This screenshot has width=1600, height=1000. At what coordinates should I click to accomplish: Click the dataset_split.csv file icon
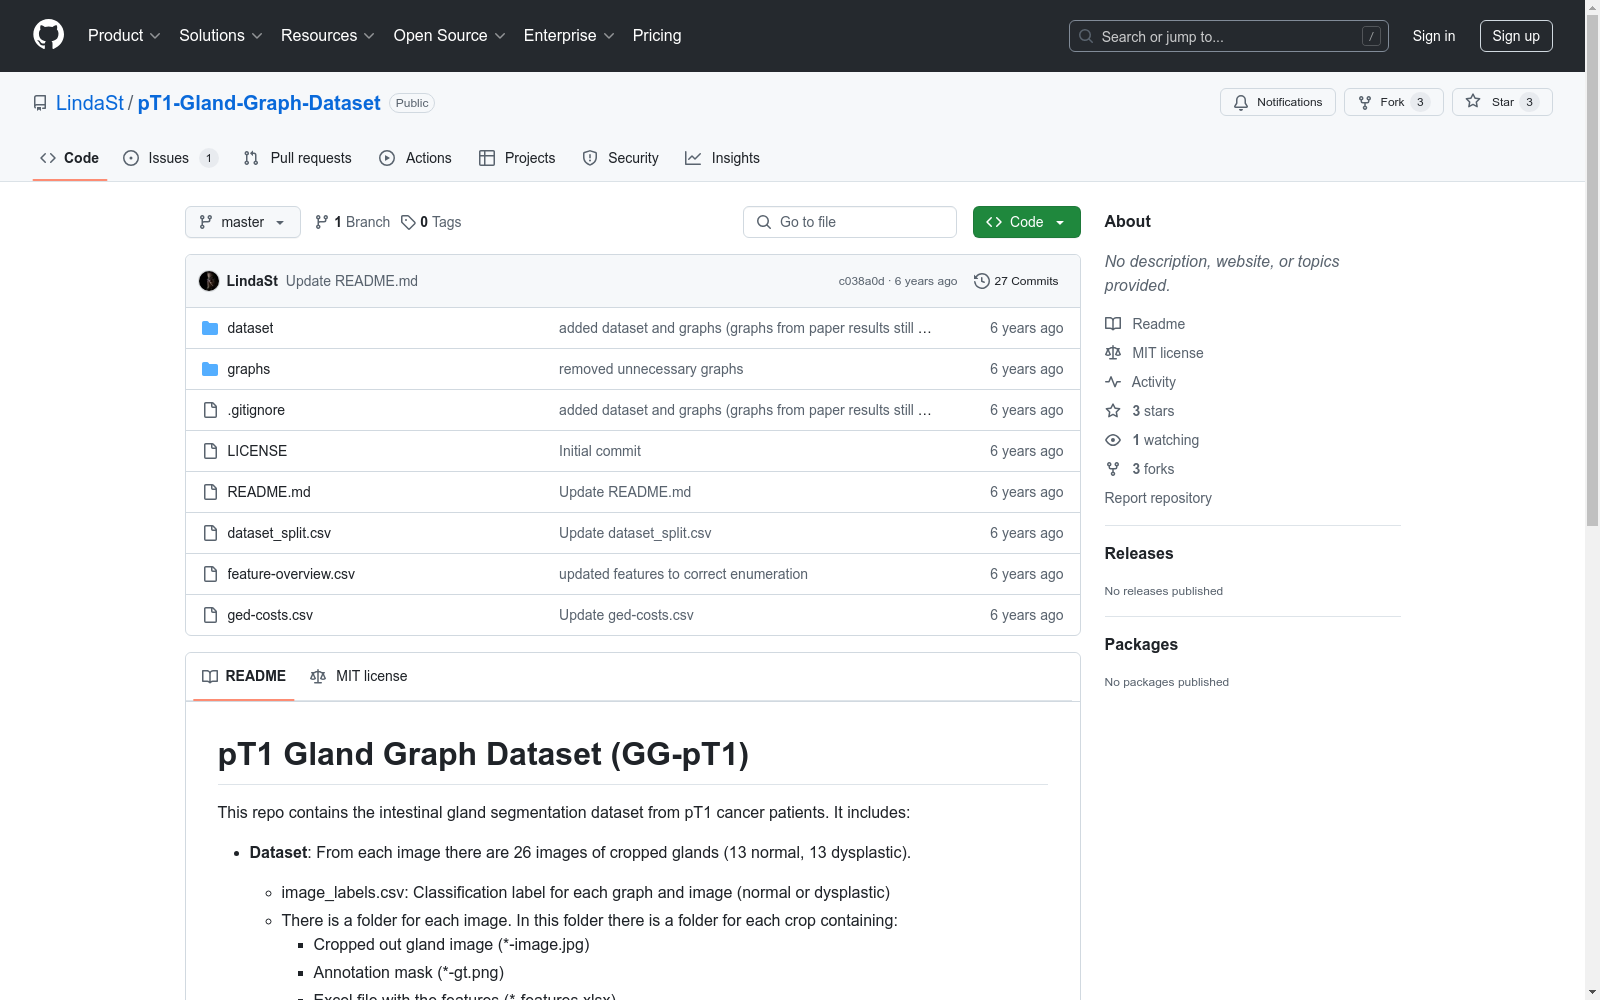click(210, 533)
